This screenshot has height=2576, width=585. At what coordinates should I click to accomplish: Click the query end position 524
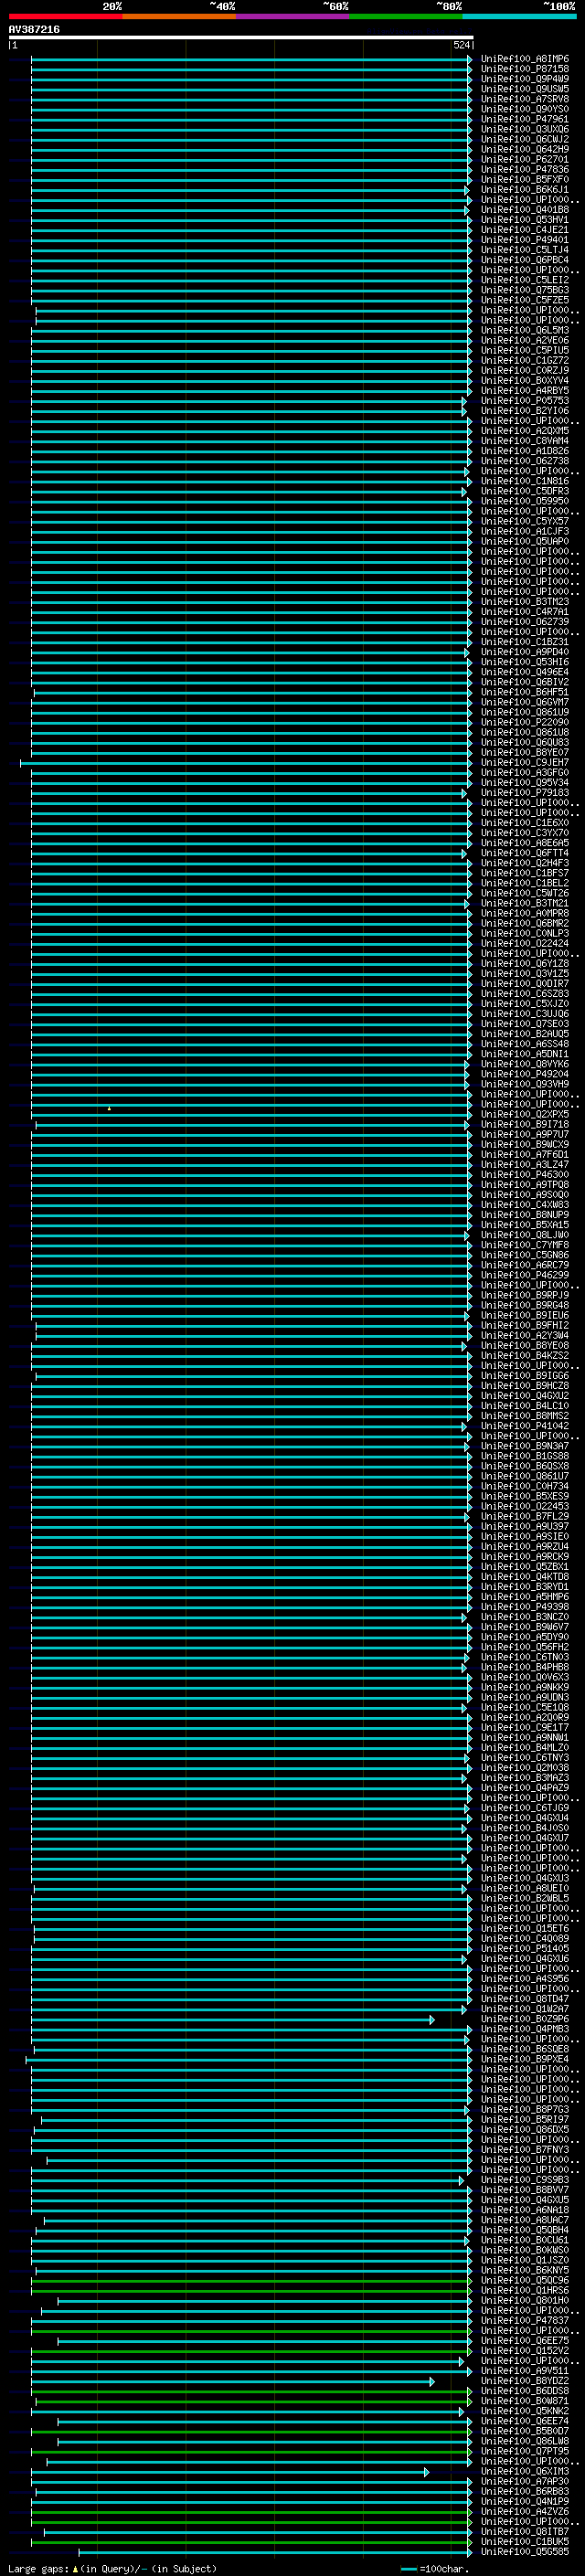click(461, 45)
